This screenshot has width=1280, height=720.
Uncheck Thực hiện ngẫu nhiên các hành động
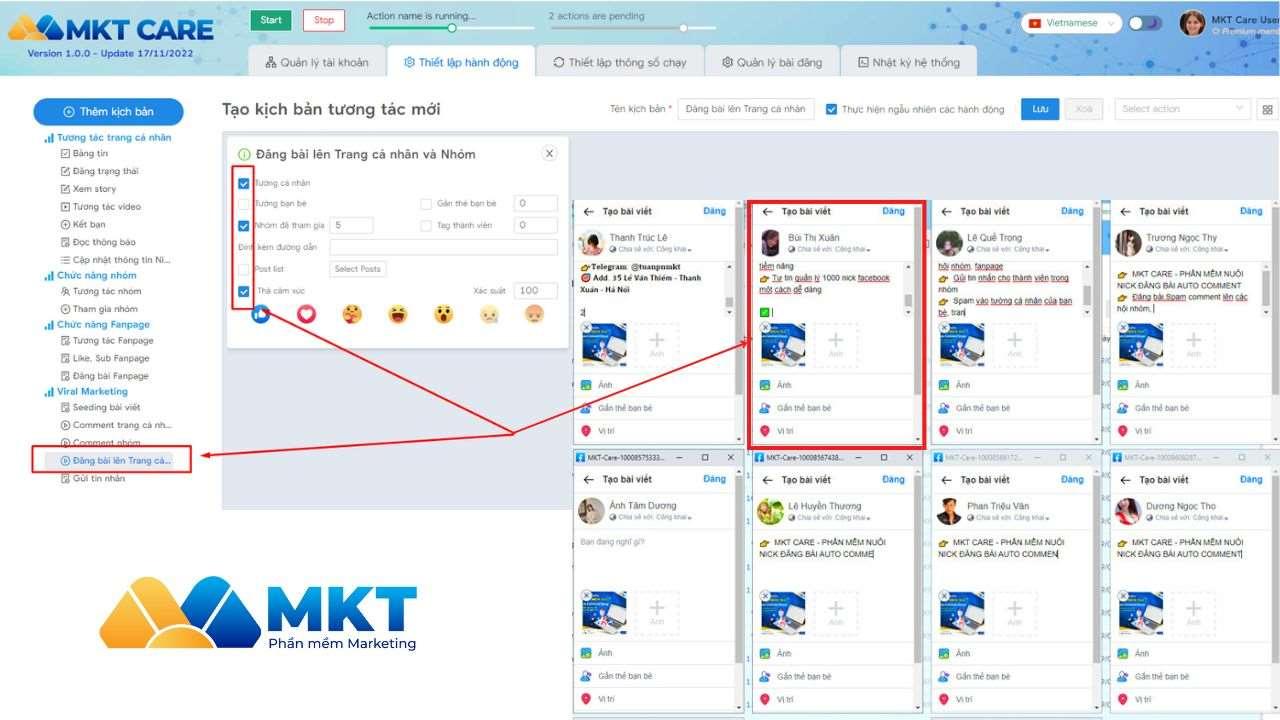(831, 109)
